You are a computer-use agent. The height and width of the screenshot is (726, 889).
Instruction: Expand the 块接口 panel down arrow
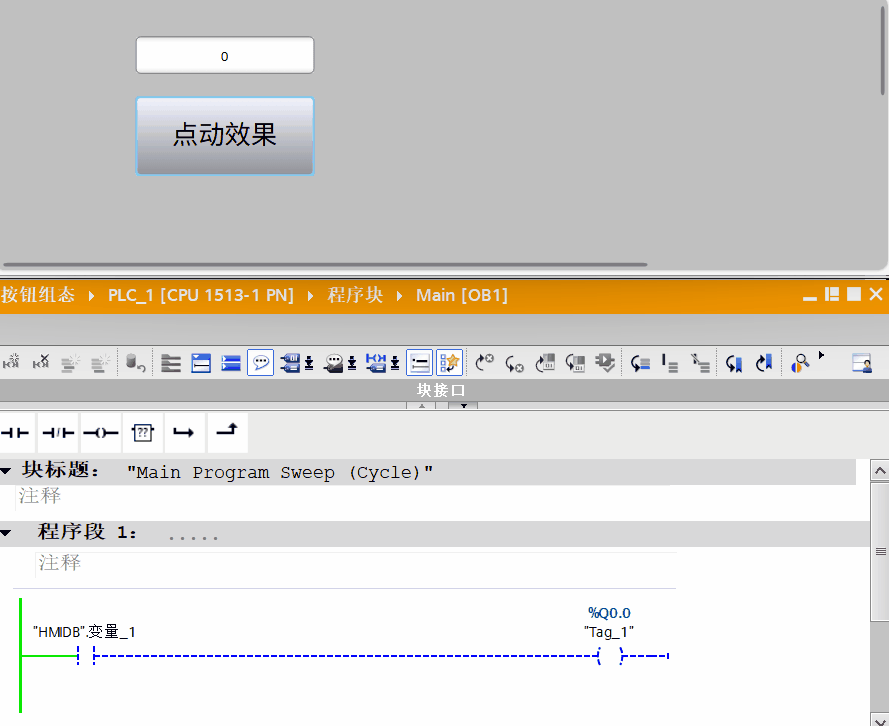(464, 405)
